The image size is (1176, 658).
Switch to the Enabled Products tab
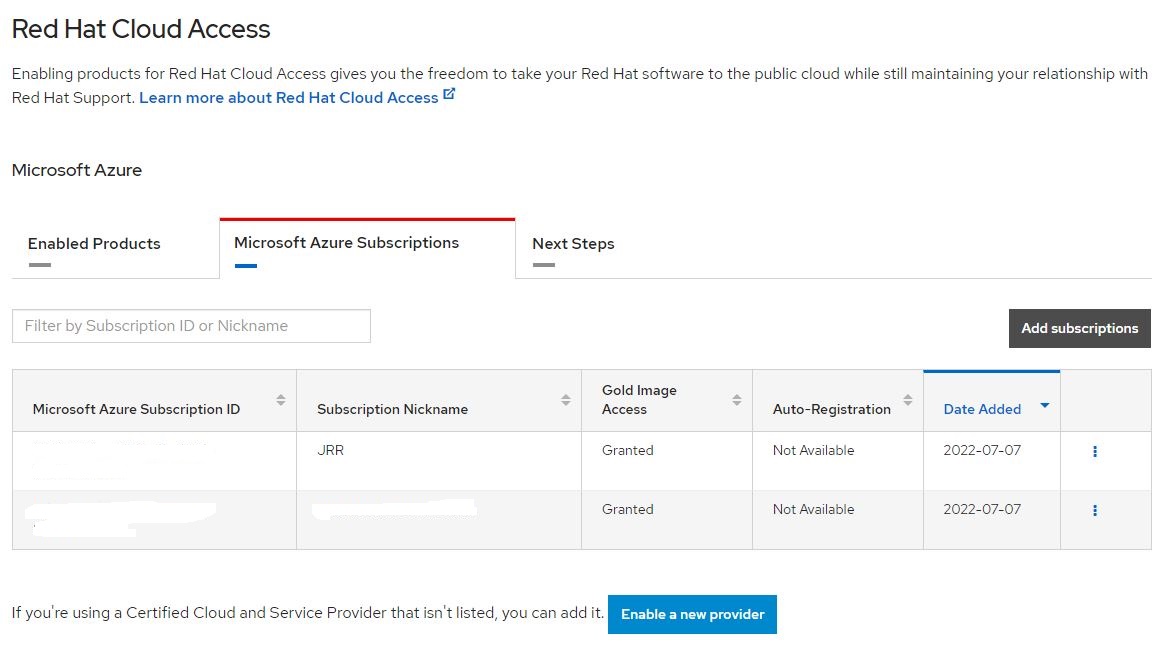click(x=94, y=244)
